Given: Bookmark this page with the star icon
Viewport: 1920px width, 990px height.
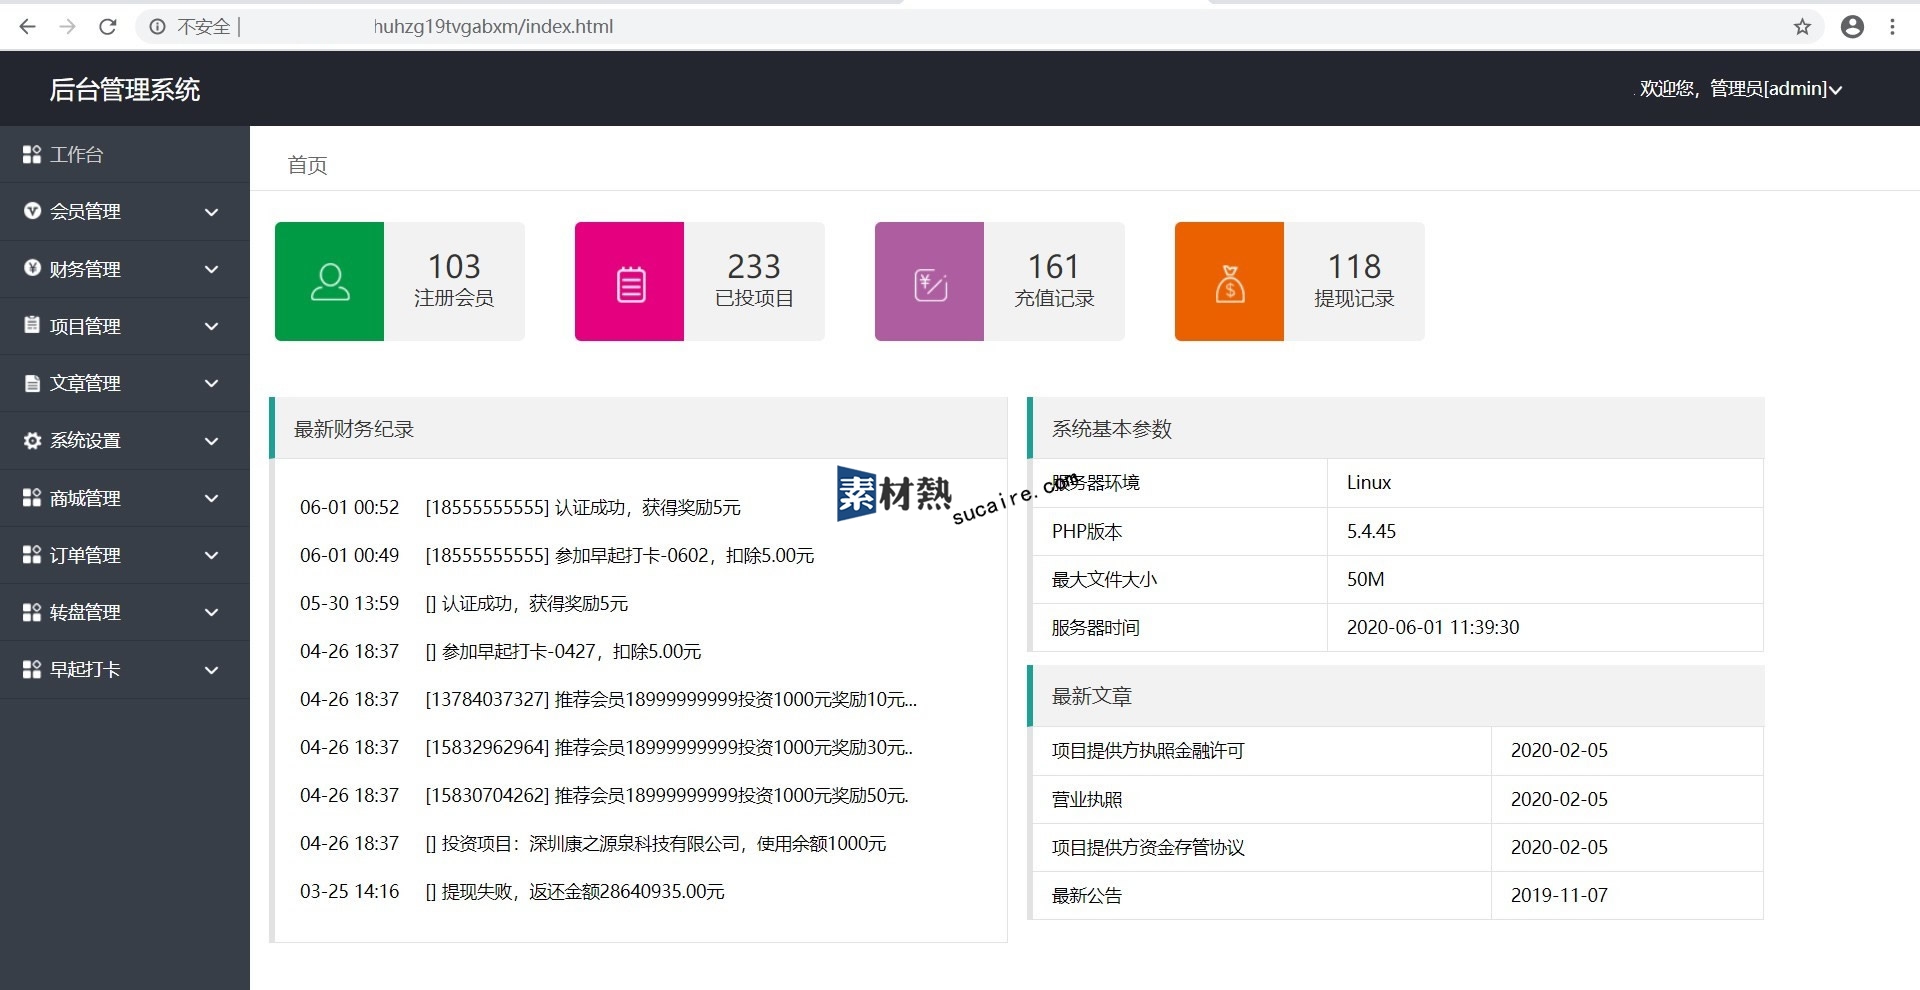Looking at the screenshot, I should click(x=1802, y=27).
